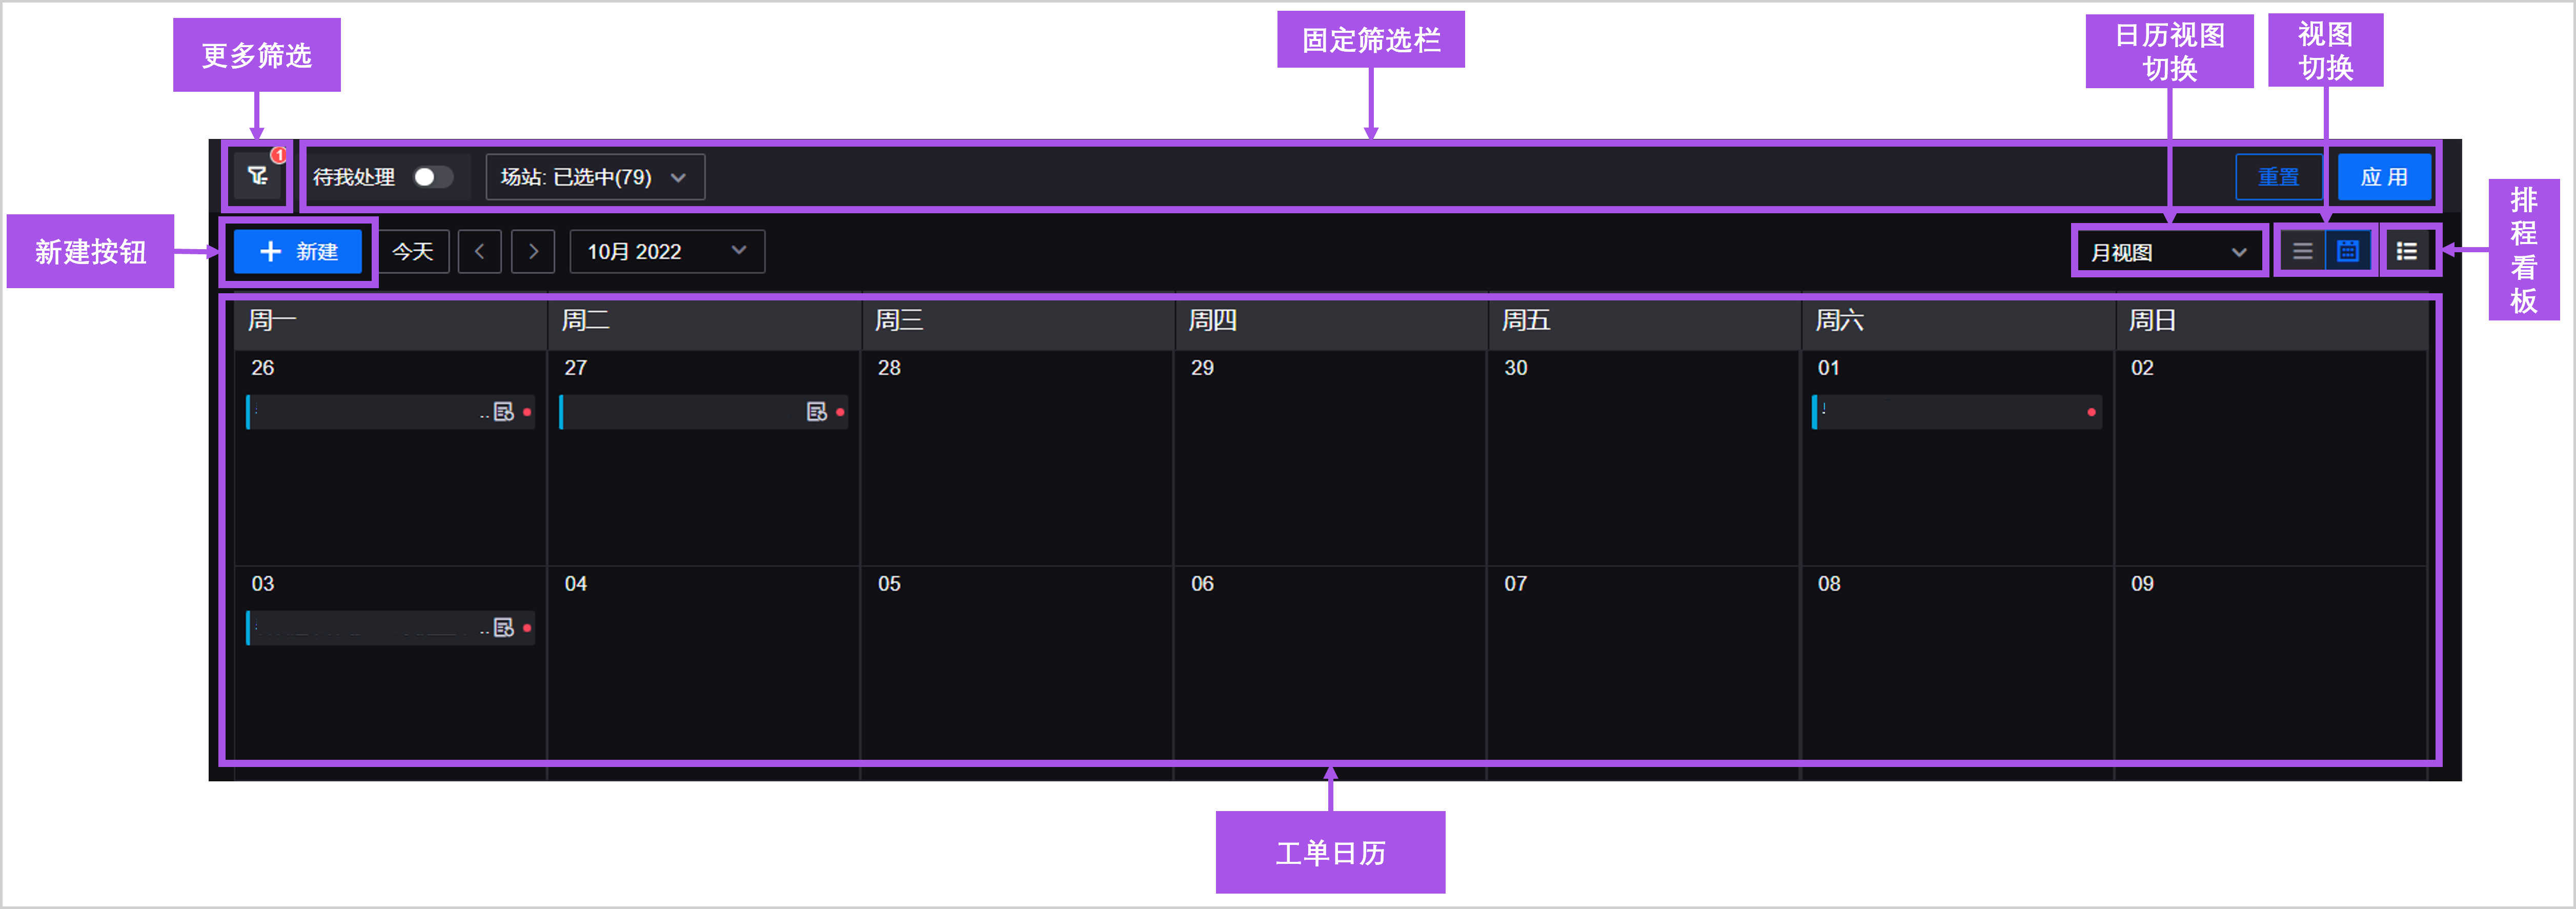
Task: Click the work order icon on October 3 event
Action: point(503,627)
